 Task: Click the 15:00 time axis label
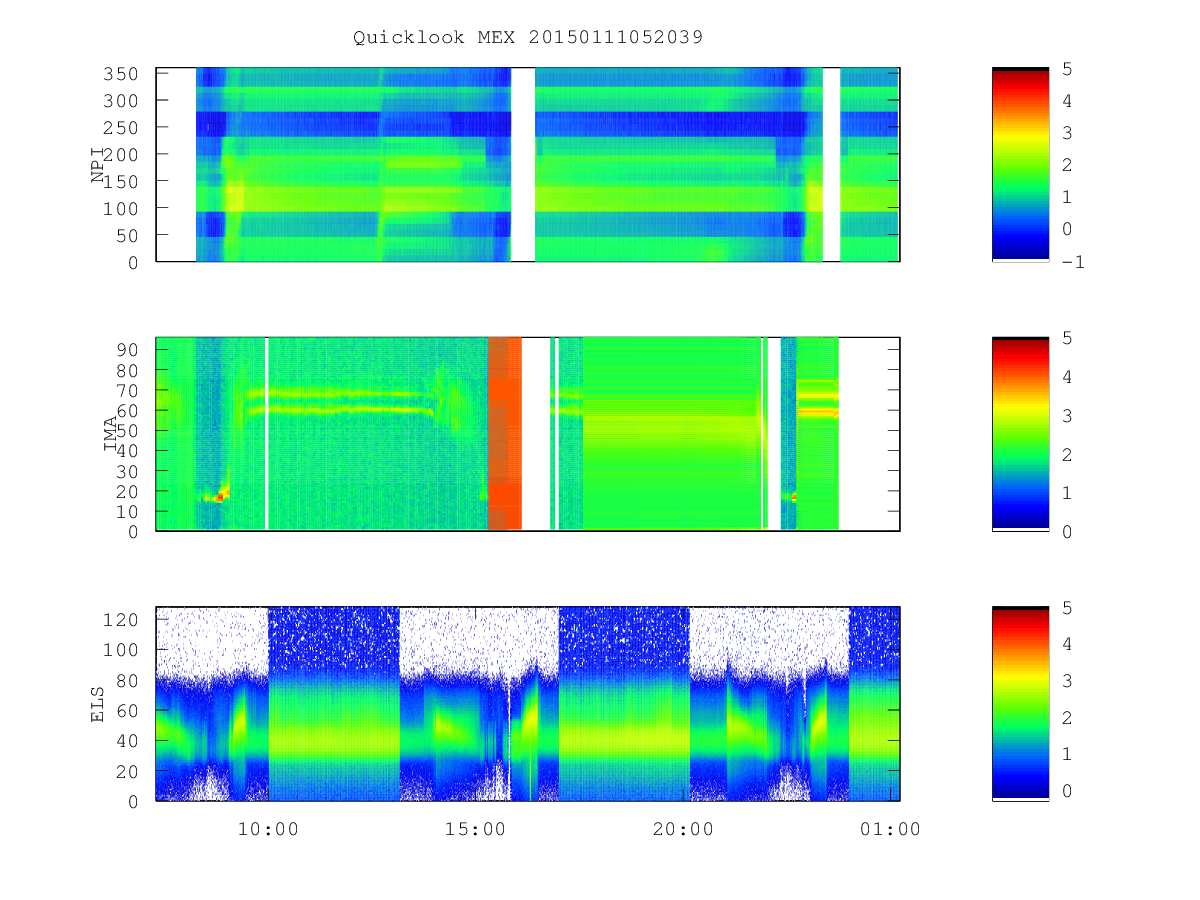point(475,828)
